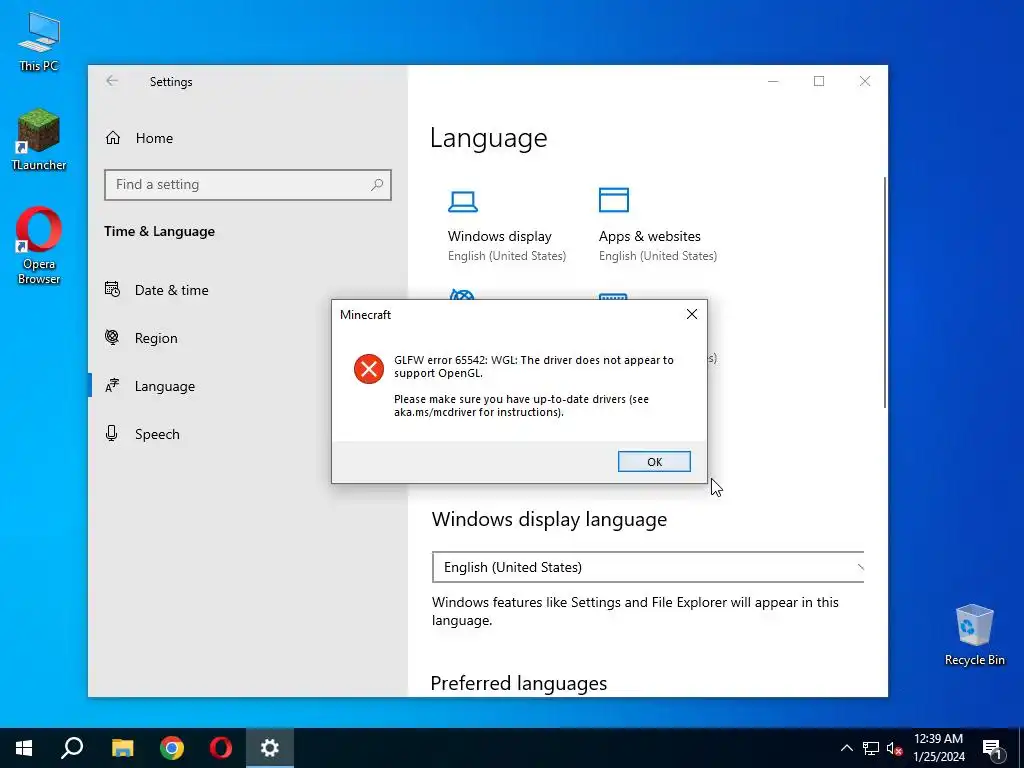
Task: Maximize the Settings window
Action: tap(819, 81)
